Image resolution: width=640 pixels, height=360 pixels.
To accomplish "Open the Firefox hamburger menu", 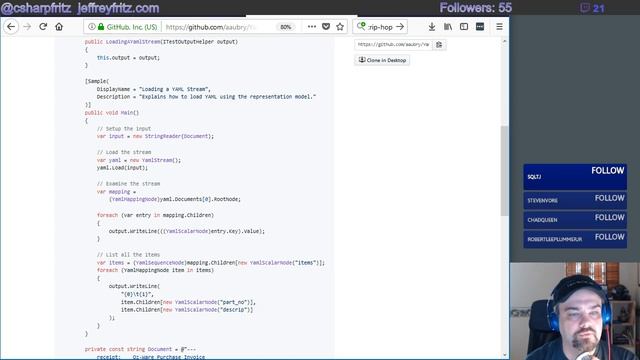I will coord(499,27).
